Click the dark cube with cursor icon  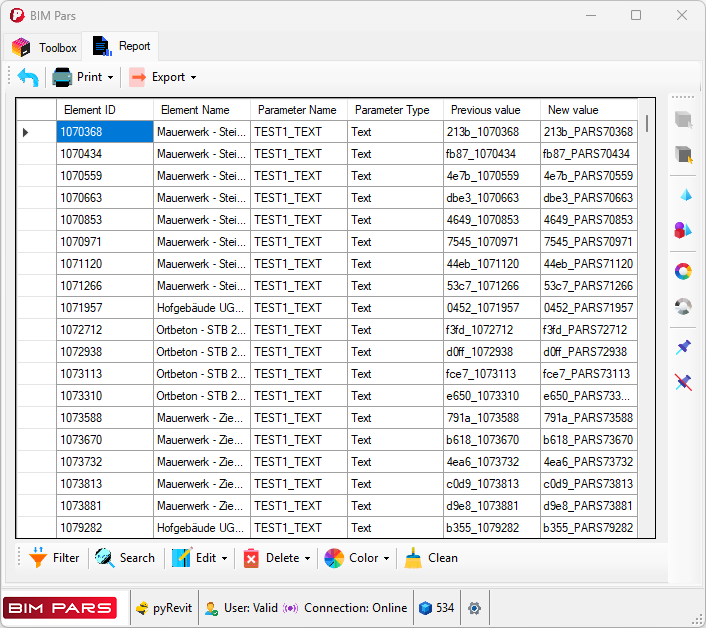(x=684, y=154)
